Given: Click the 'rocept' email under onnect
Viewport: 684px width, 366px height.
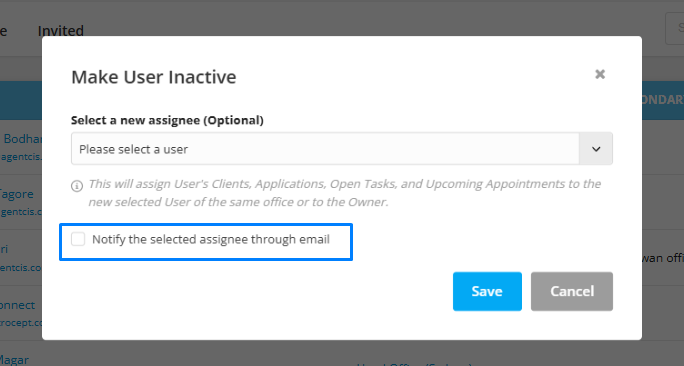Looking at the screenshot, I should 21,323.
